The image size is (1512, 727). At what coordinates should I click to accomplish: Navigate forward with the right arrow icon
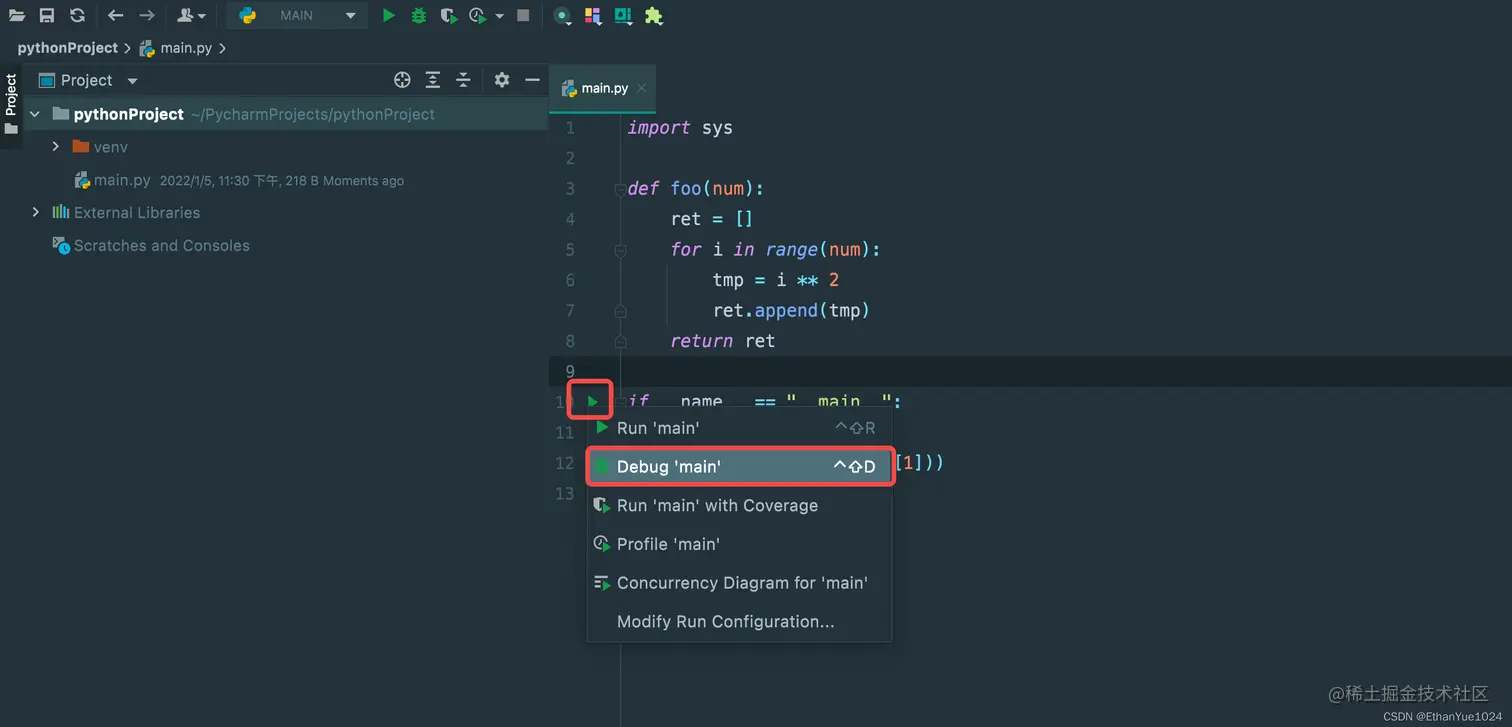tap(147, 16)
